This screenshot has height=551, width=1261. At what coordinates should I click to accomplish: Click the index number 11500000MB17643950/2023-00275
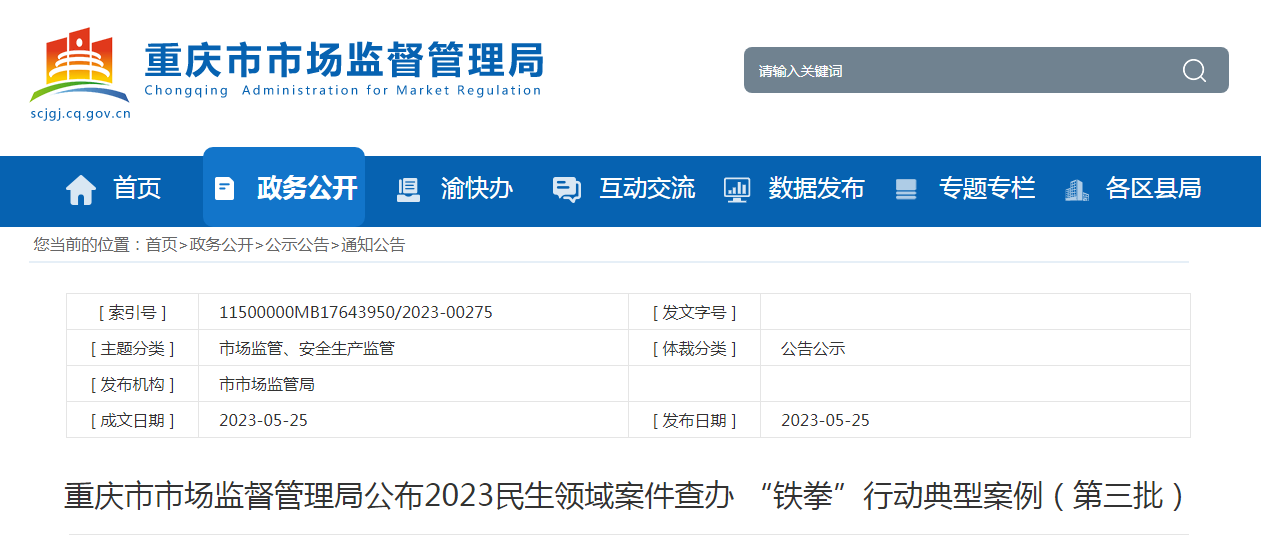click(356, 312)
